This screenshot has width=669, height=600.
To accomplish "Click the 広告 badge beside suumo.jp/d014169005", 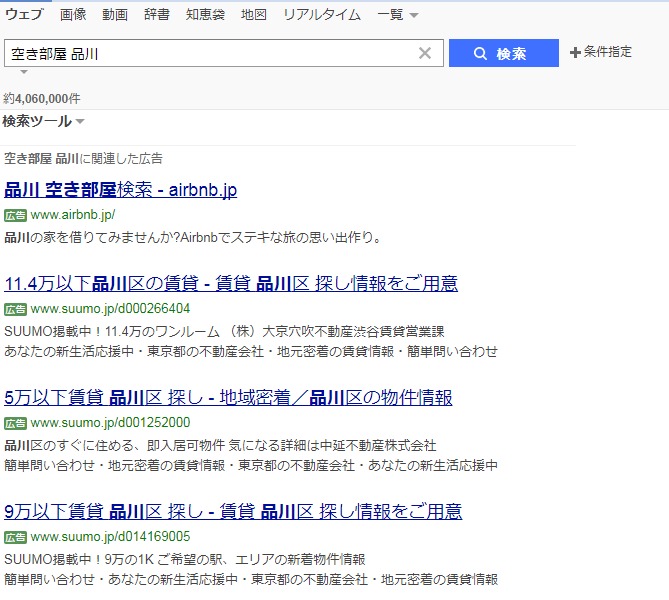I will [15, 537].
